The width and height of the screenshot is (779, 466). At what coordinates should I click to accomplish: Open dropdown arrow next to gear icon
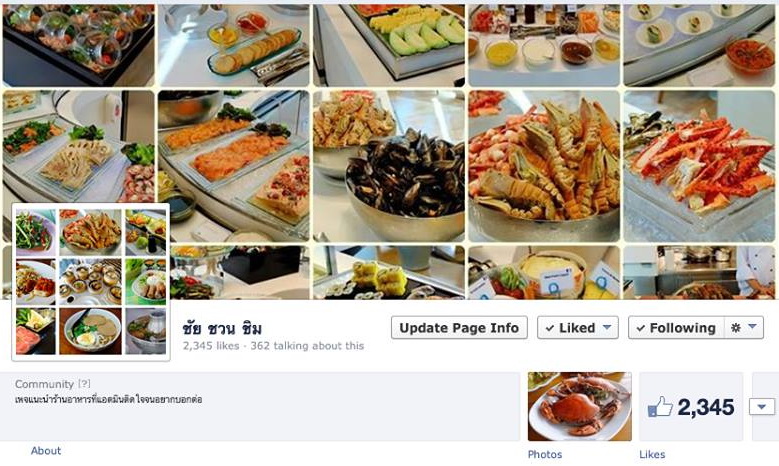pos(753,327)
